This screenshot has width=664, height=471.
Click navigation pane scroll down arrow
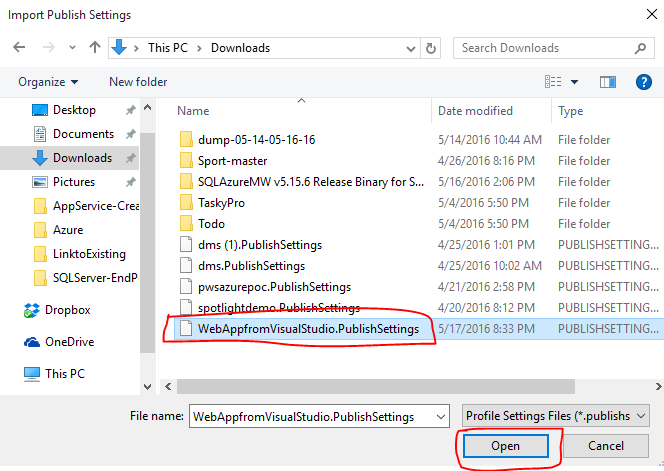pos(147,386)
